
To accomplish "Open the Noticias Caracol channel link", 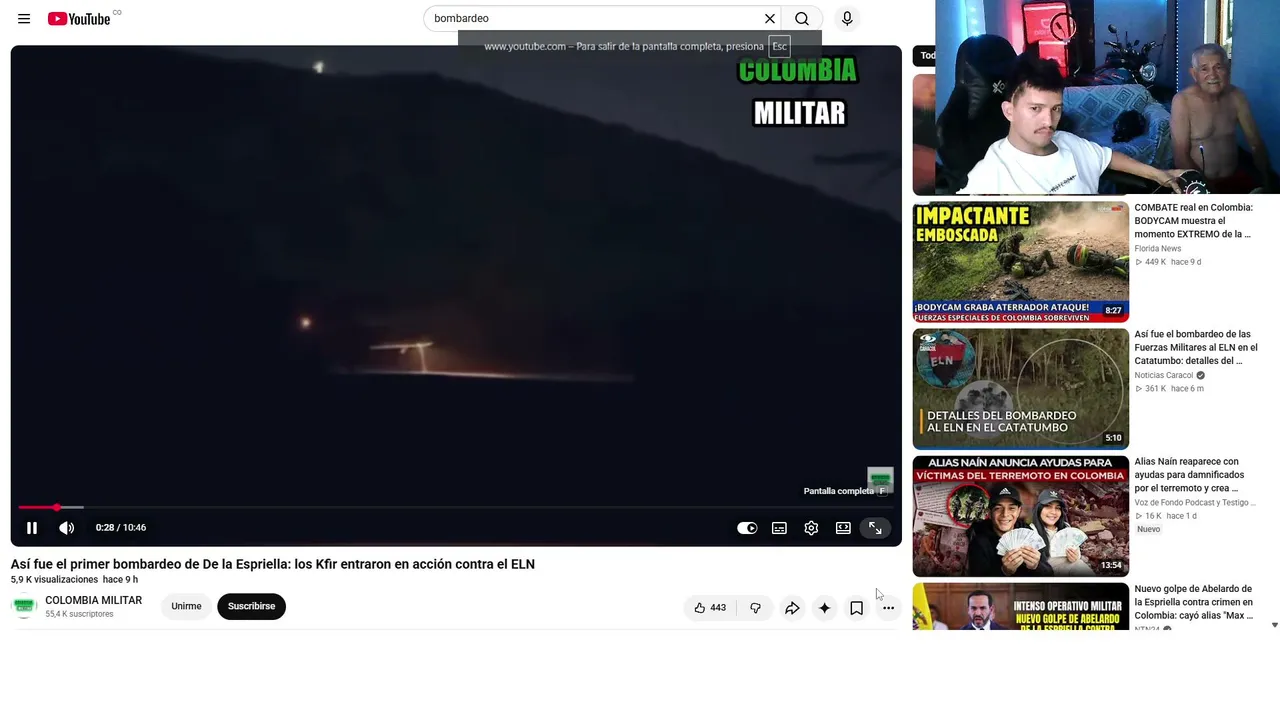I will [1163, 376].
